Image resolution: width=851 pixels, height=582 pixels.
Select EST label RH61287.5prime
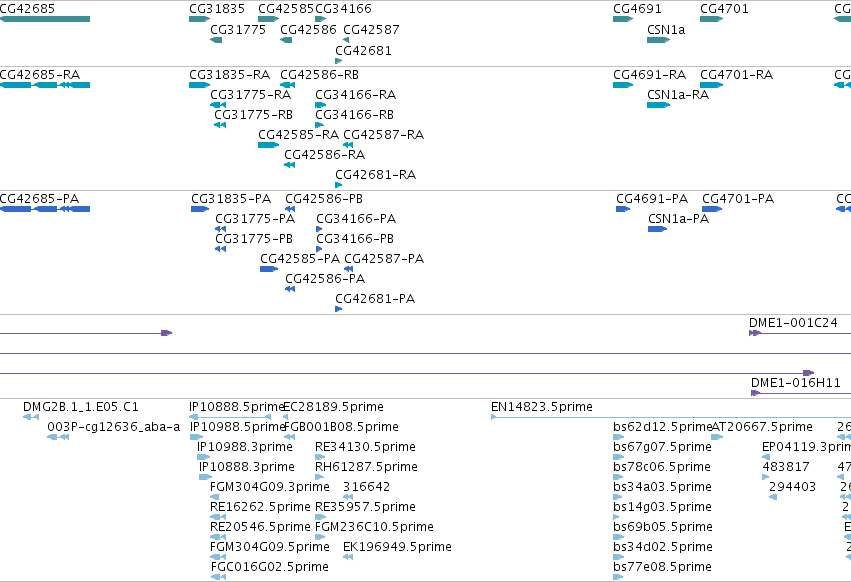(x=366, y=467)
